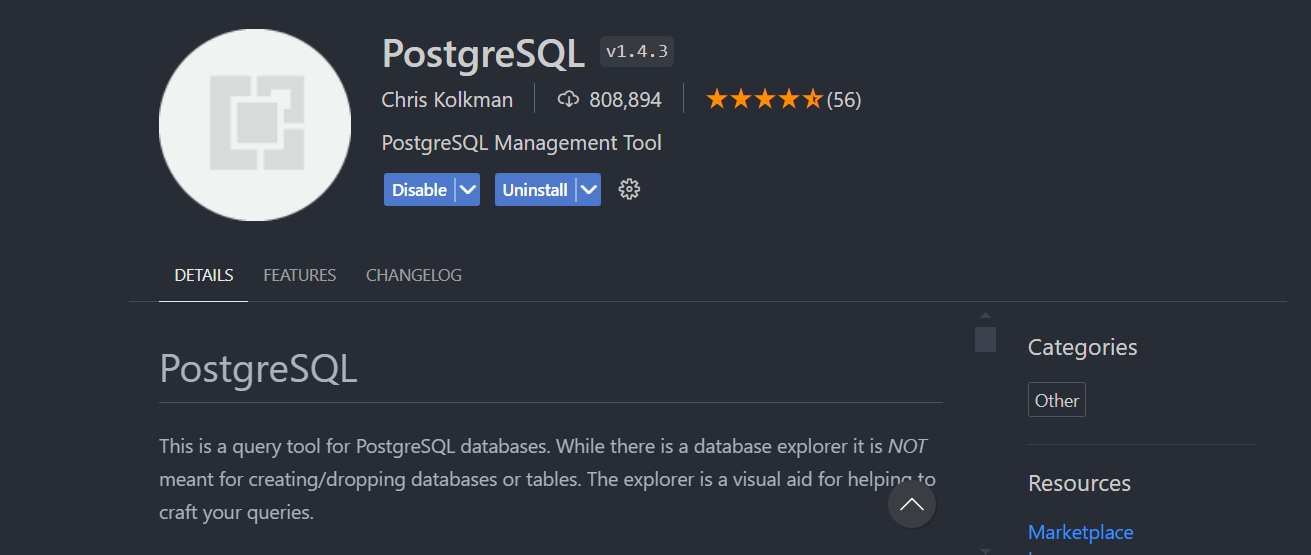This screenshot has height=555, width=1311.
Task: Open the FEATURES tab
Action: [x=299, y=275]
